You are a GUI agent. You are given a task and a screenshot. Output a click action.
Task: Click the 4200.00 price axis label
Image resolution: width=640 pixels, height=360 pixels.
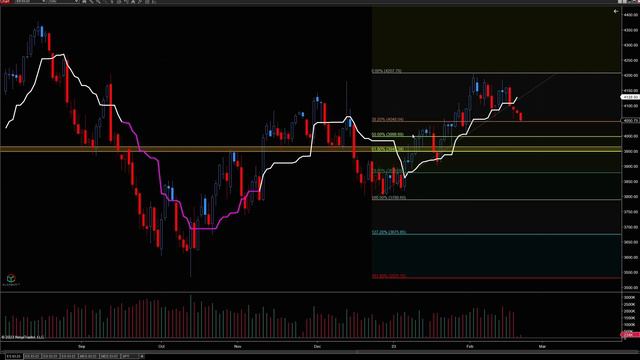click(631, 76)
